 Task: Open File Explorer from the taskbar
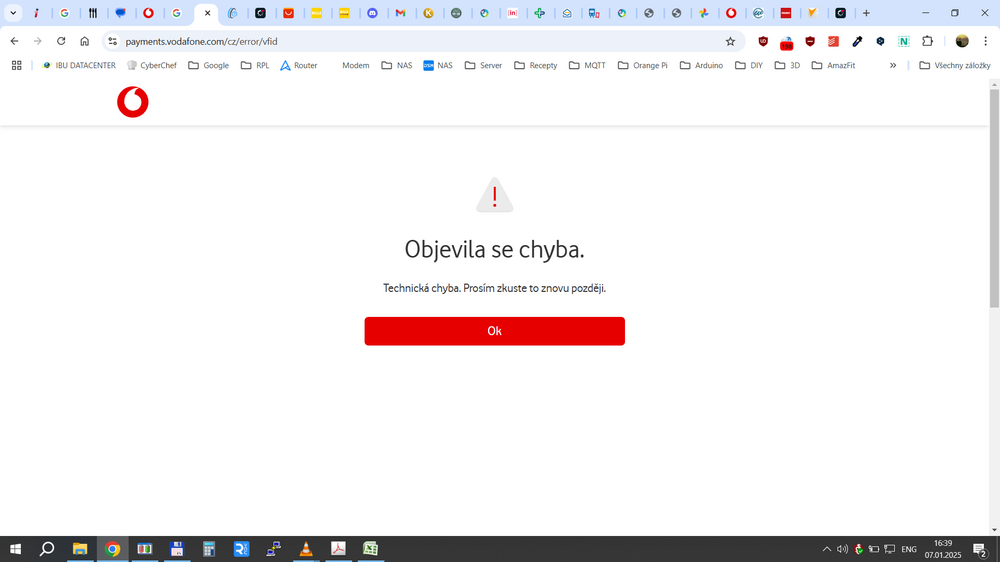point(80,549)
